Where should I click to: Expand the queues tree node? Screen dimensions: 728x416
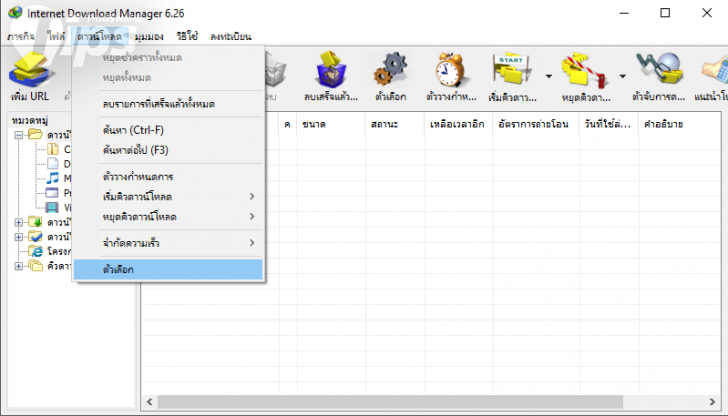point(19,266)
